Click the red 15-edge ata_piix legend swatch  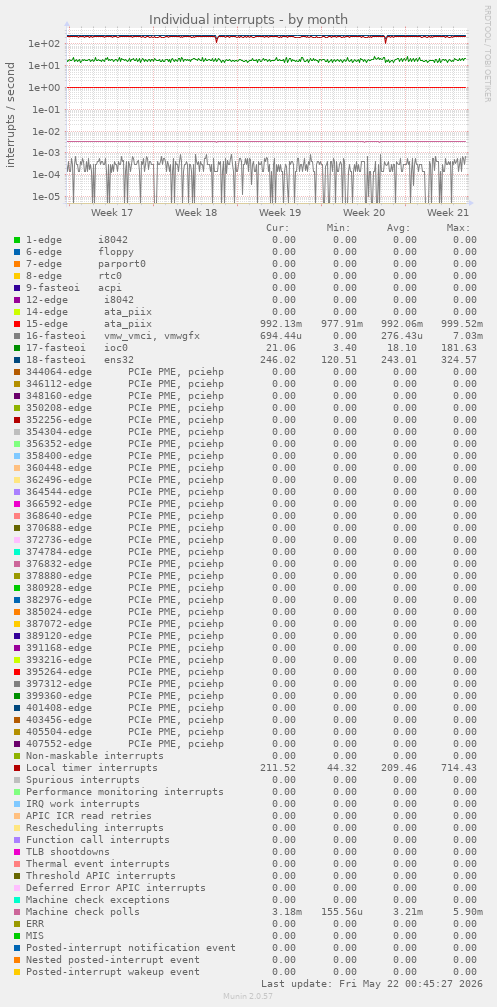pyautogui.click(x=17, y=324)
